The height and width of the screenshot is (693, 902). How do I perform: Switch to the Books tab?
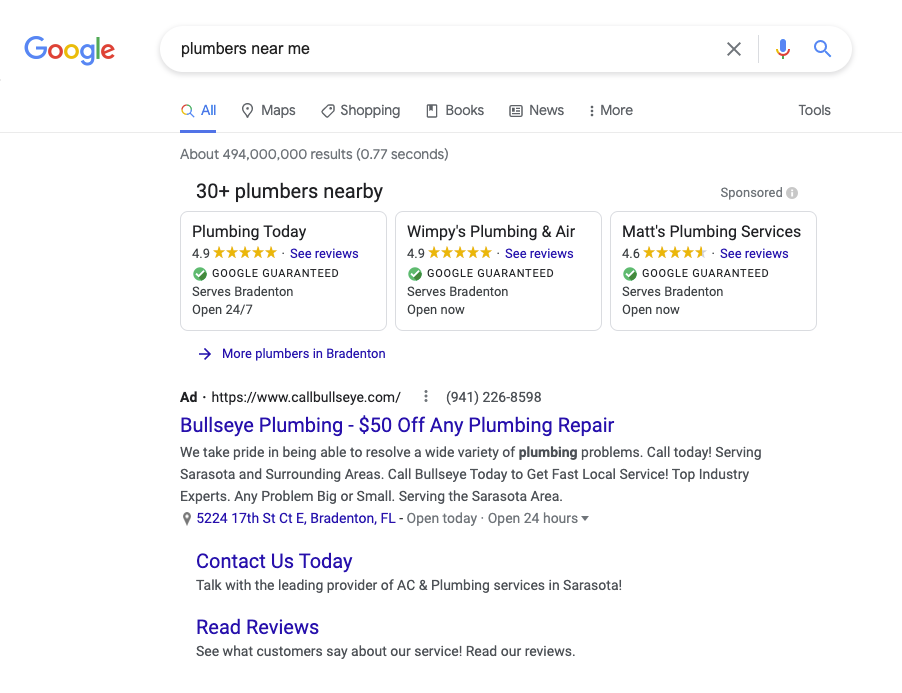(454, 110)
